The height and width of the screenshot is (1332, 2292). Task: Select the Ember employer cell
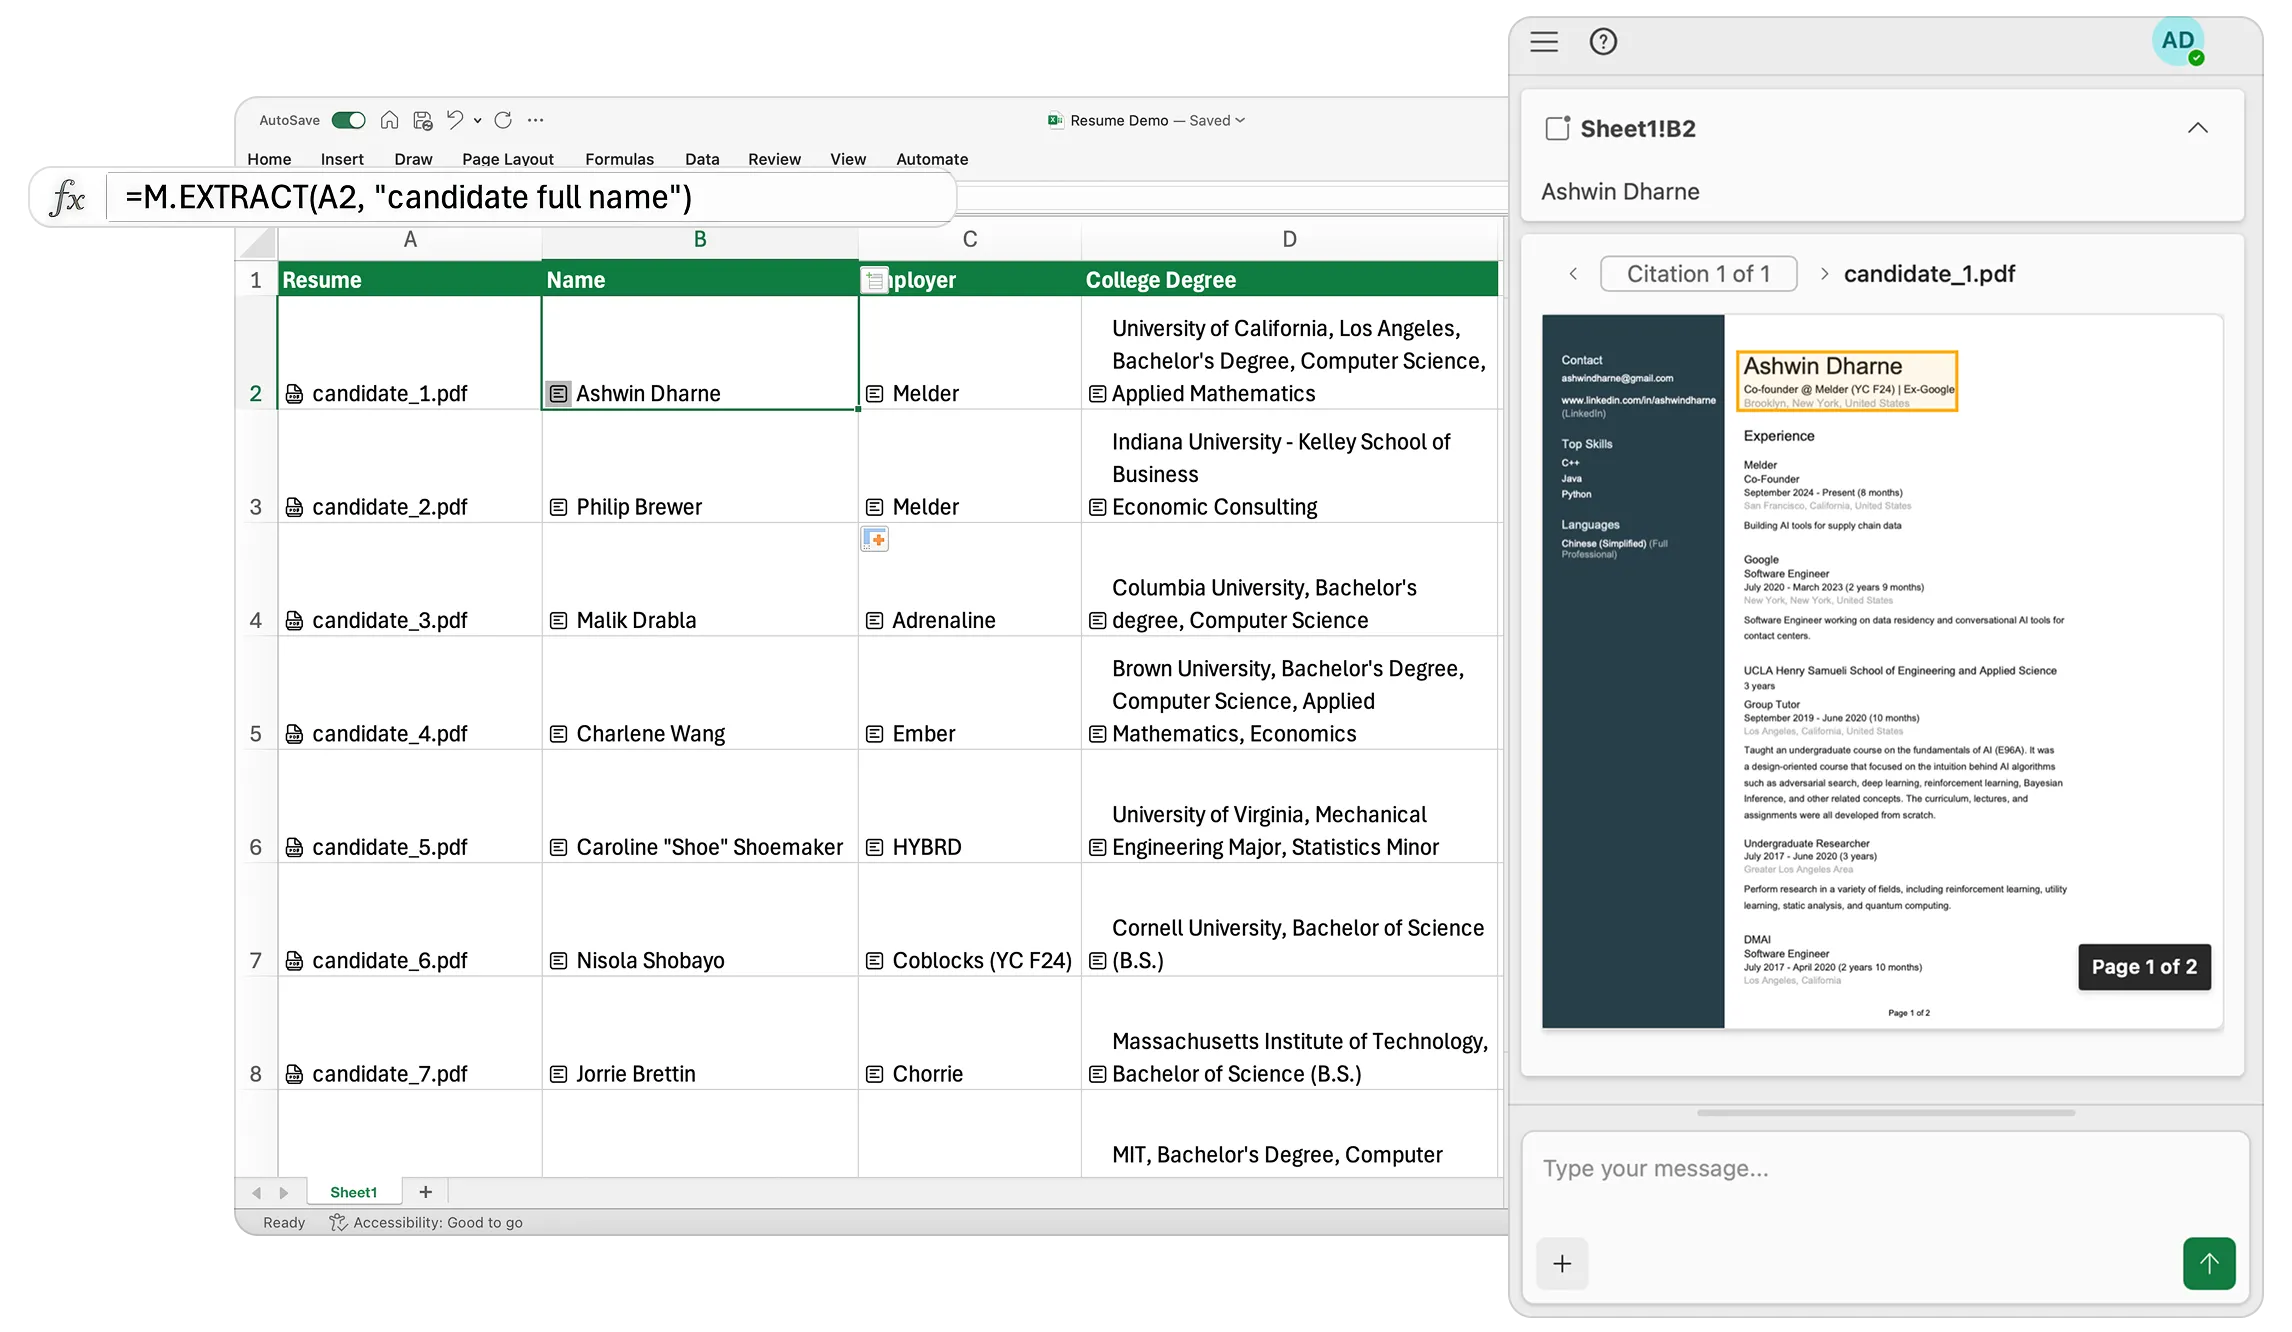970,693
